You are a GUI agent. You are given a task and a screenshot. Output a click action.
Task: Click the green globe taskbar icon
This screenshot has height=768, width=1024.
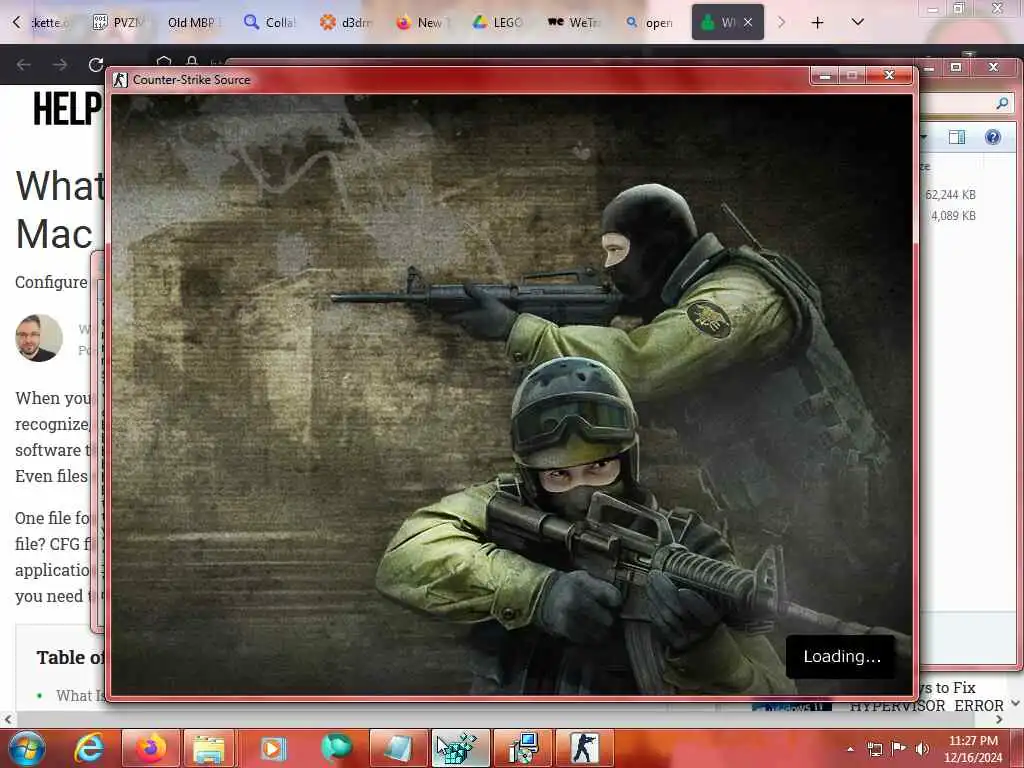point(336,748)
